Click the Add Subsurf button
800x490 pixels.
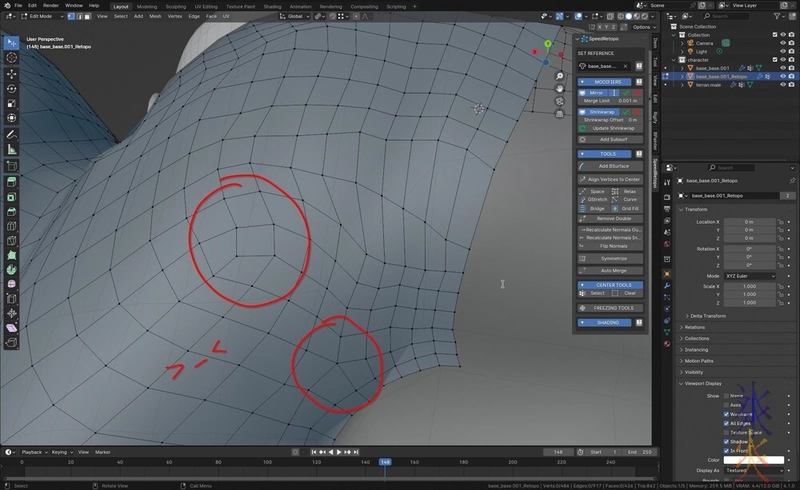pyautogui.click(x=612, y=138)
